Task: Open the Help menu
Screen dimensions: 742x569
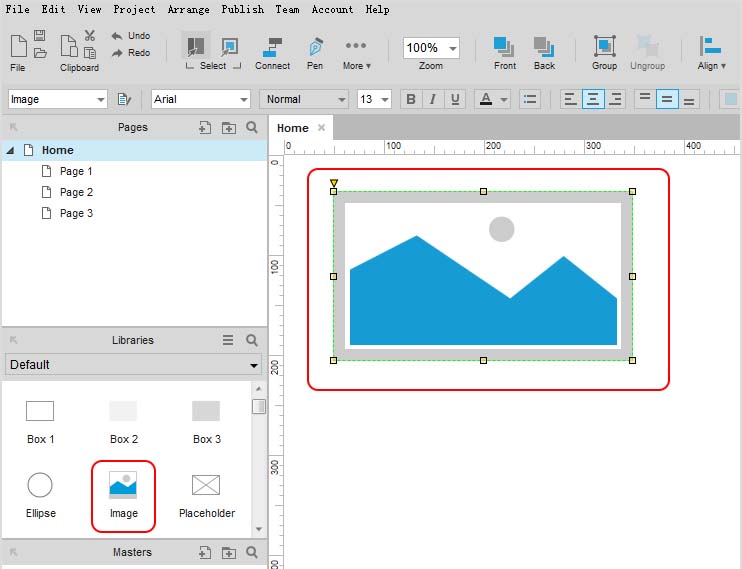Action: (x=377, y=9)
